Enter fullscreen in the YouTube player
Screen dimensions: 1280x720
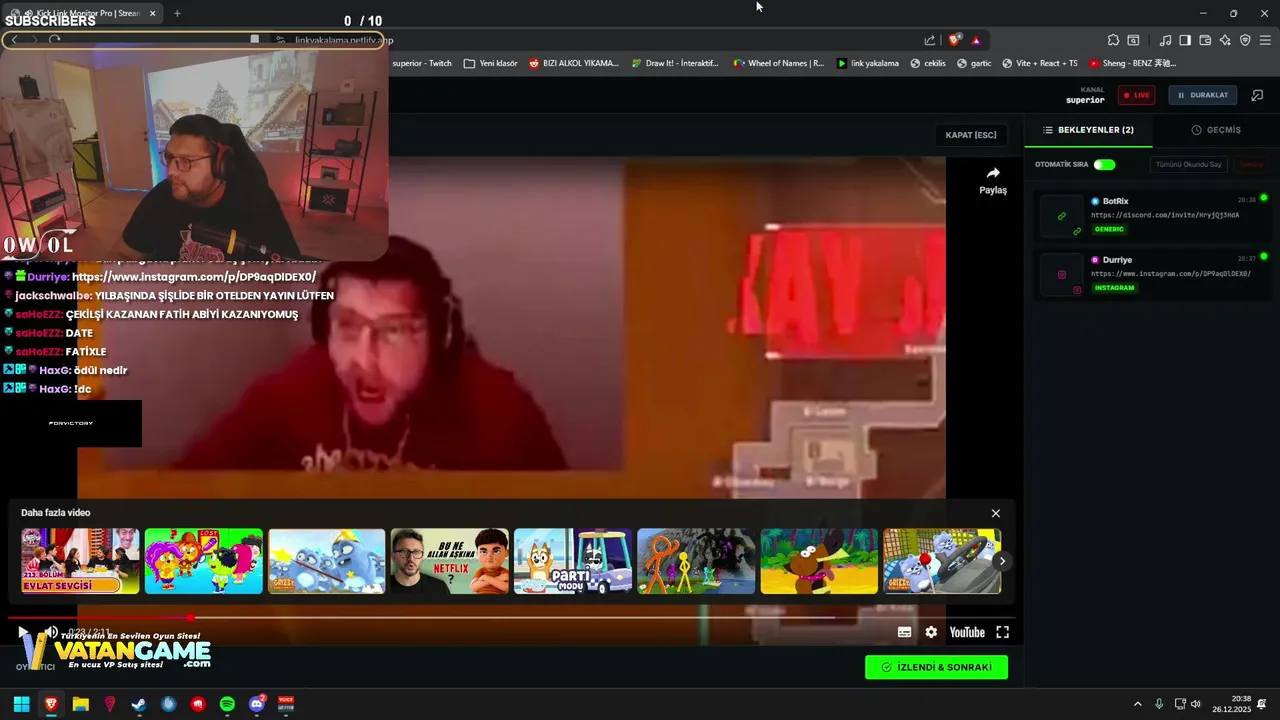(1002, 632)
